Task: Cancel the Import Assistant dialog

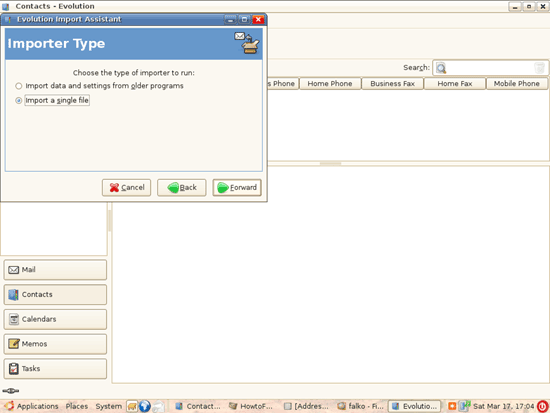Action: [x=126, y=188]
